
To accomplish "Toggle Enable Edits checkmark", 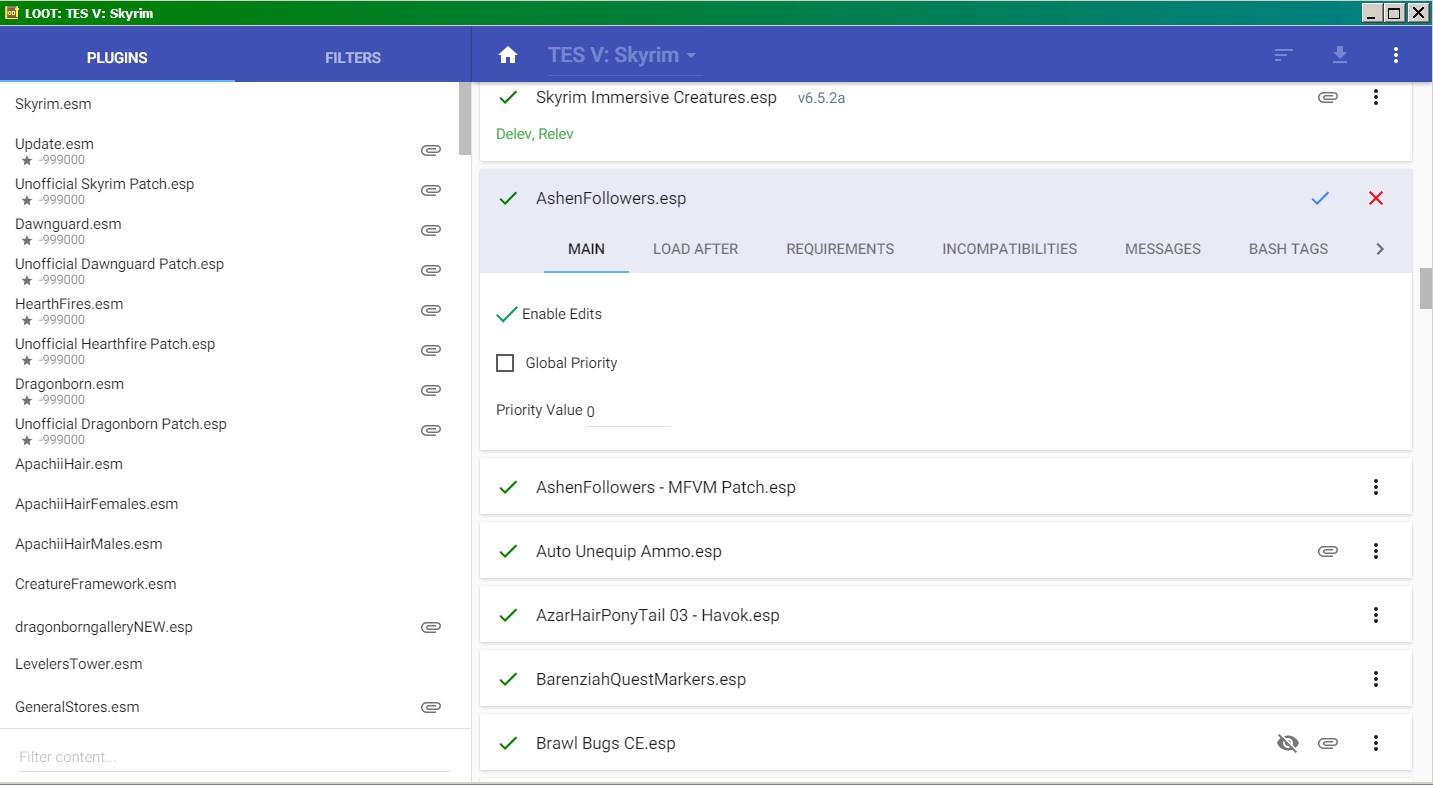I will coord(507,314).
